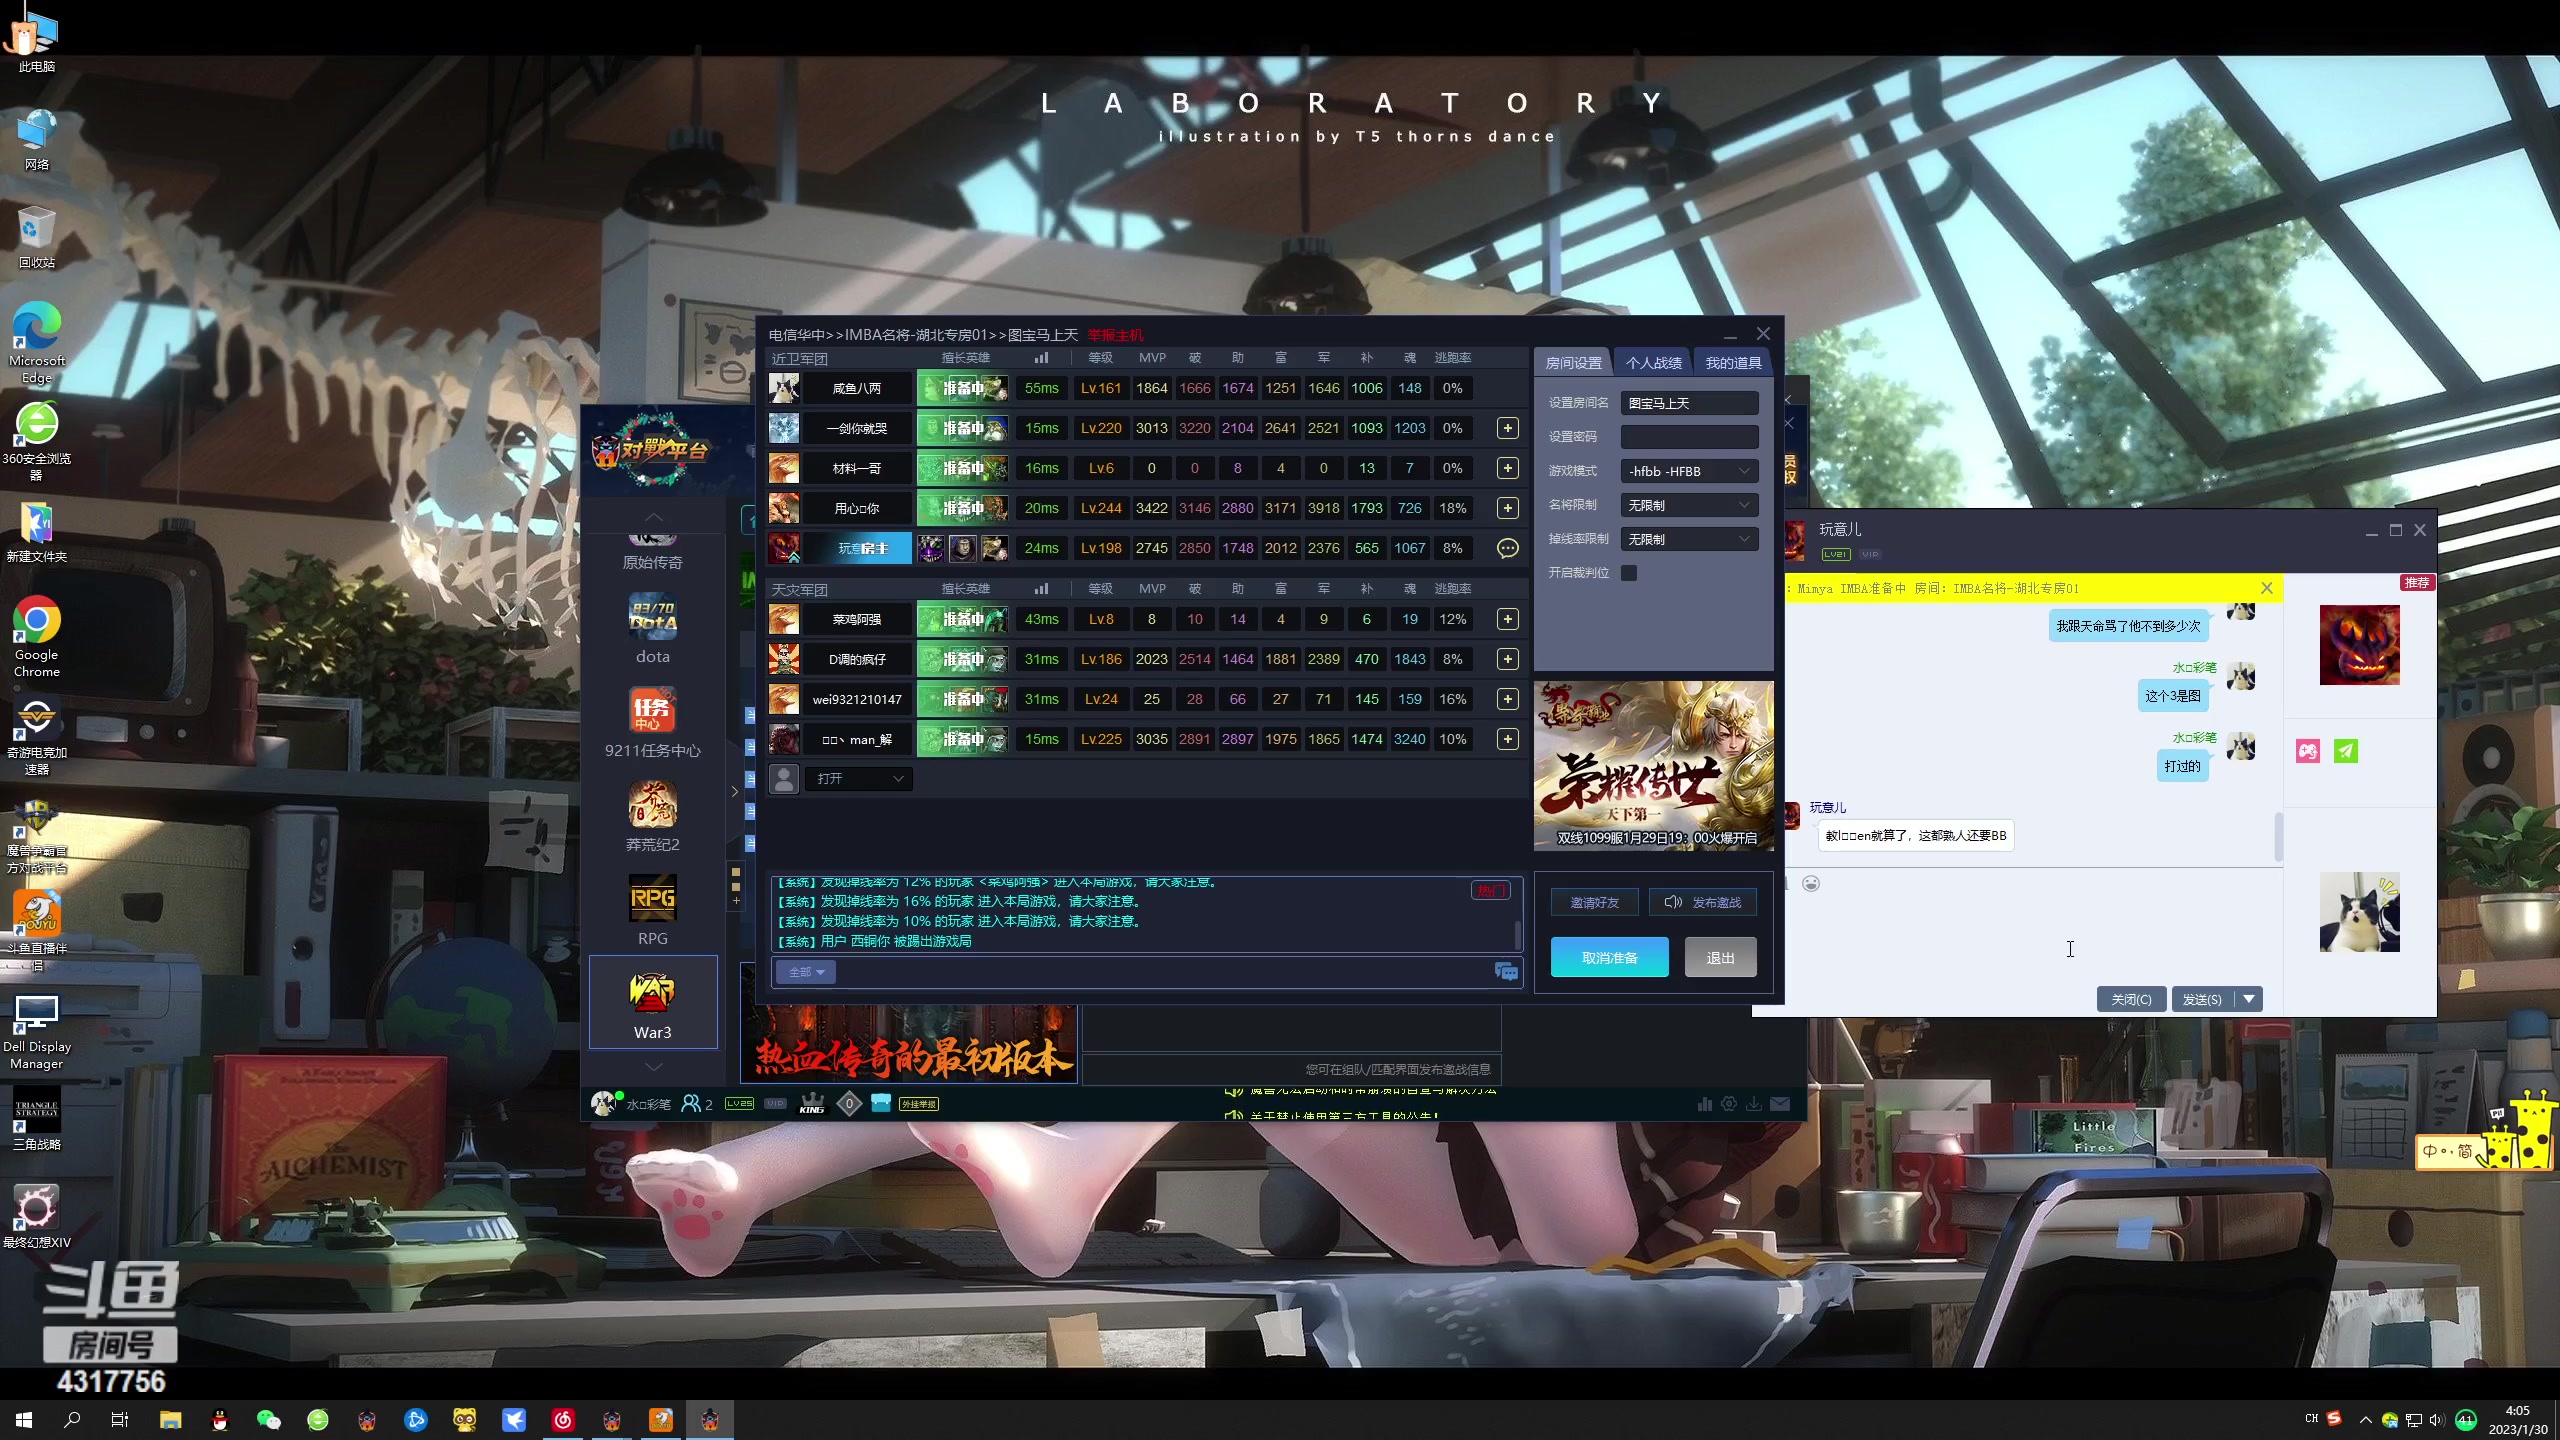The height and width of the screenshot is (1440, 2560).
Task: Open the emoji picker in chat window
Action: tap(1811, 883)
